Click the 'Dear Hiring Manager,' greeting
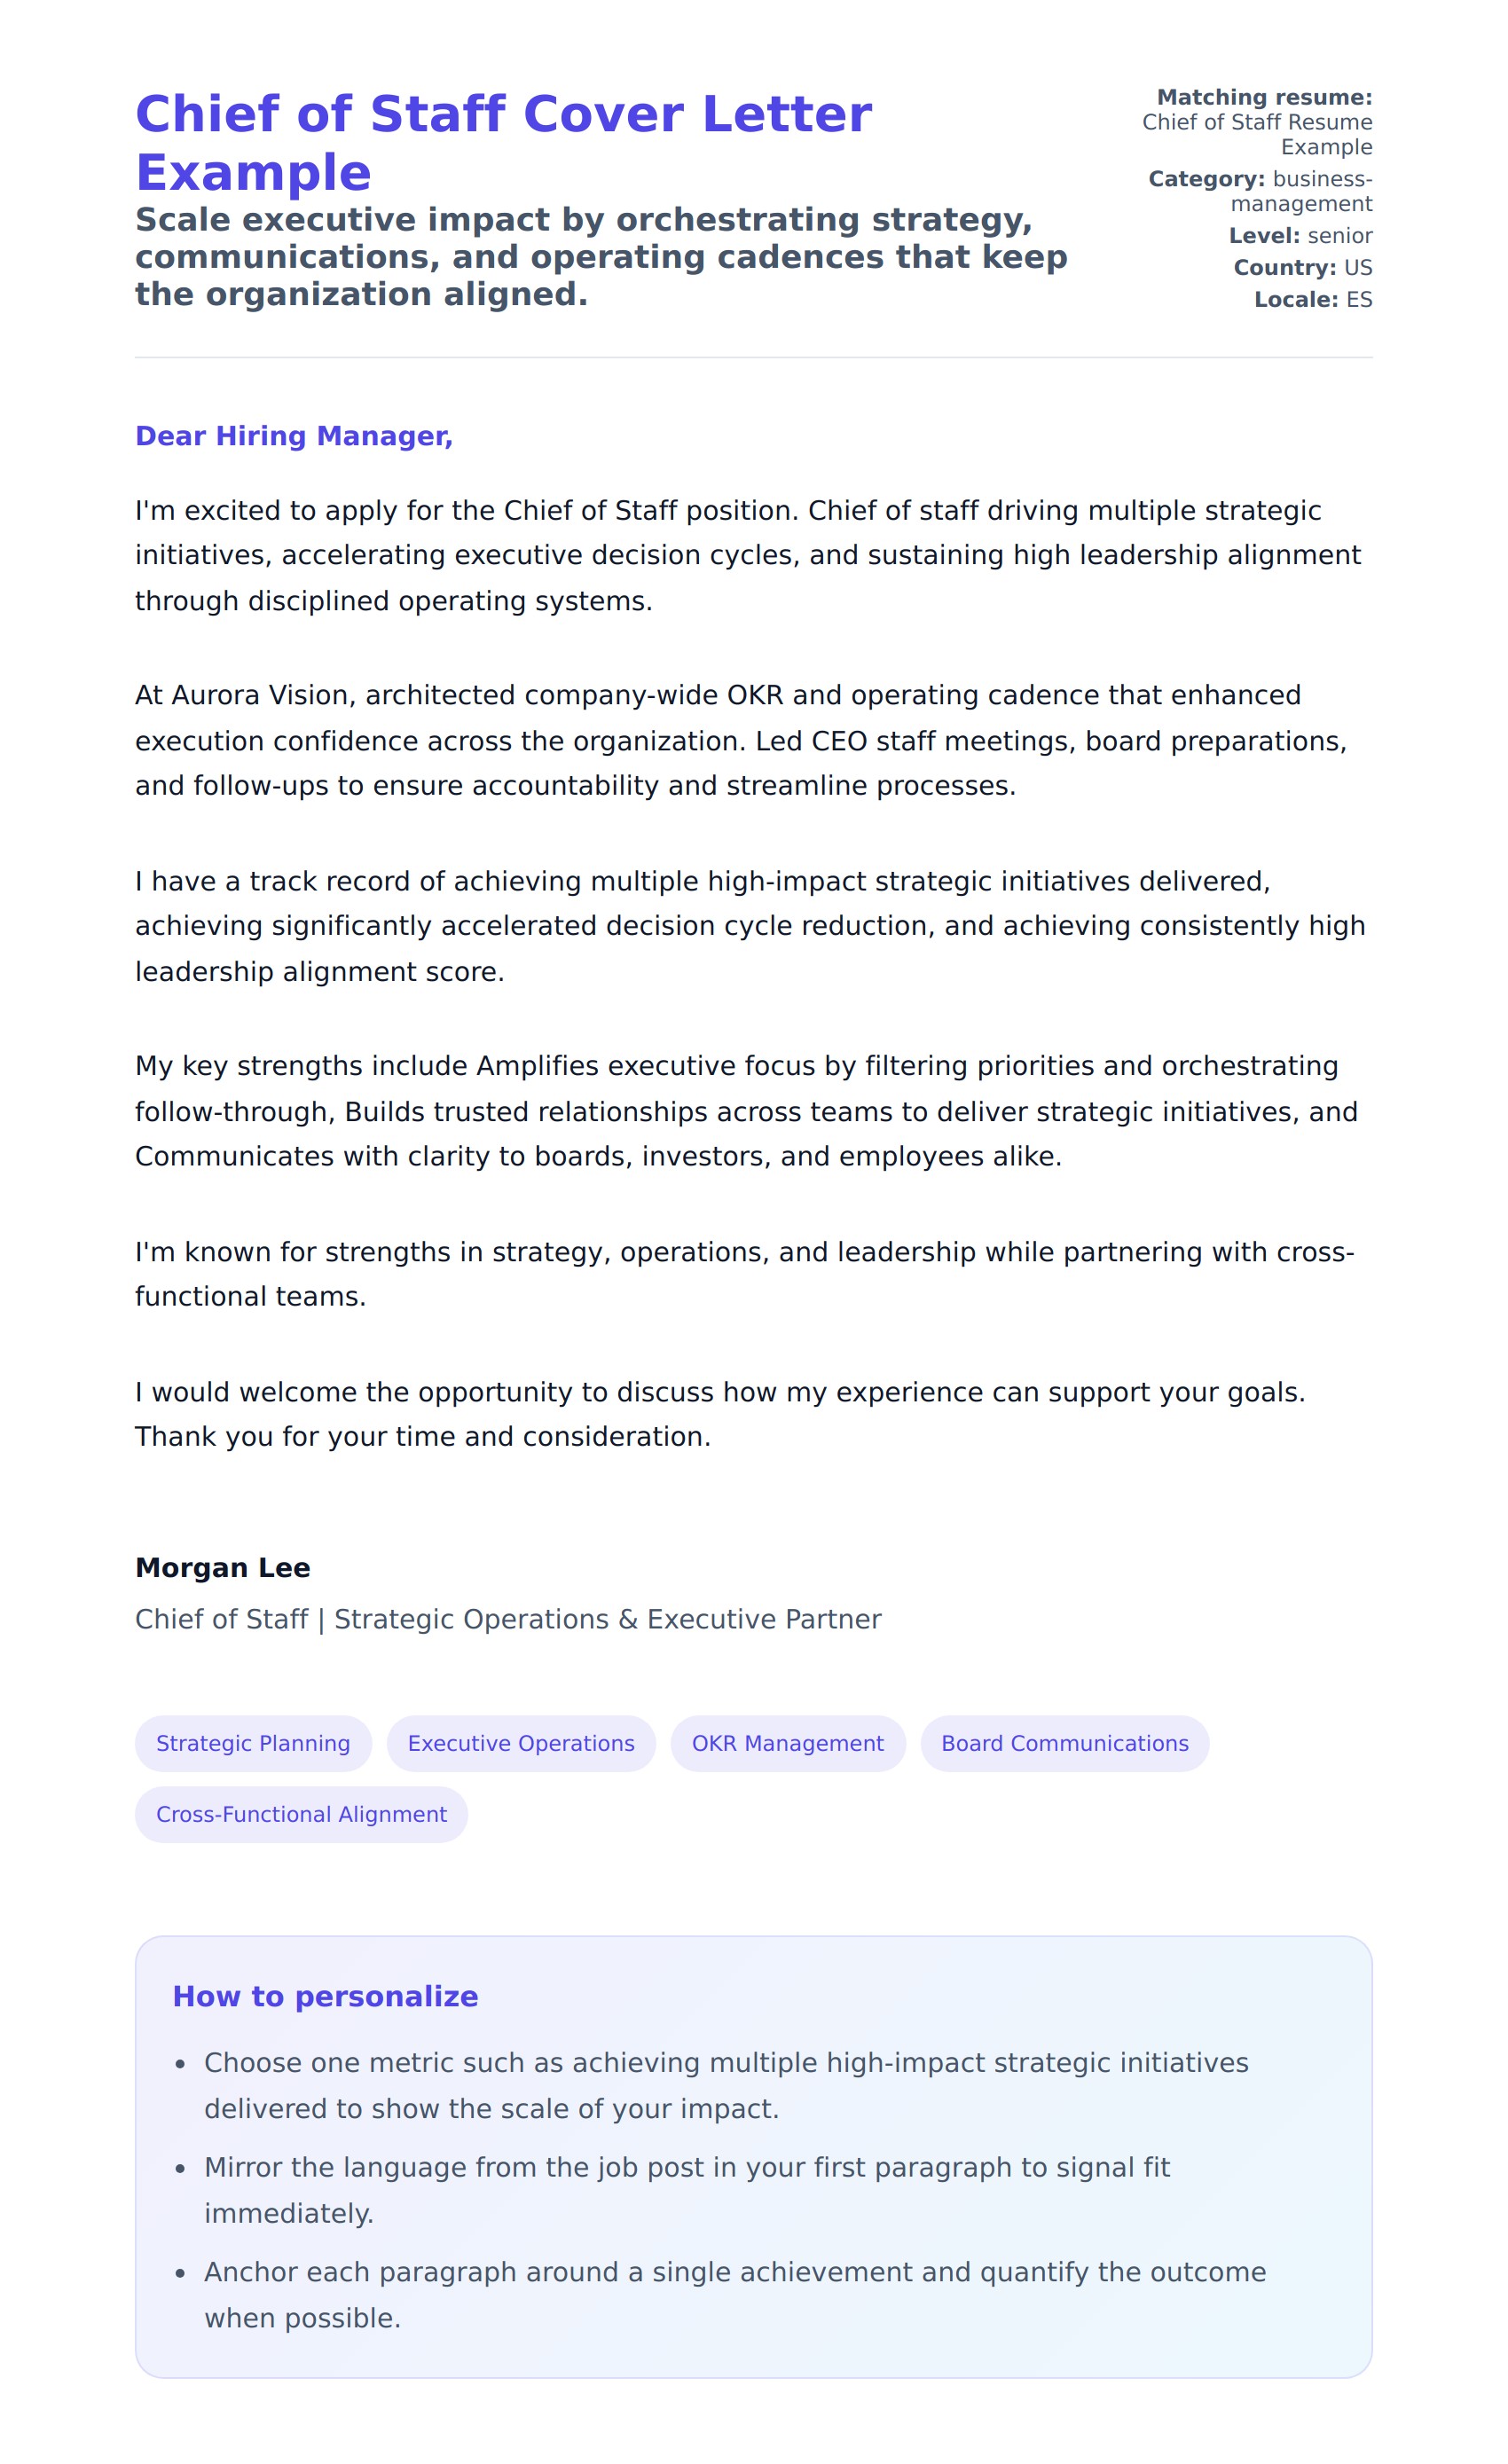The height and width of the screenshot is (2464, 1508). 294,436
